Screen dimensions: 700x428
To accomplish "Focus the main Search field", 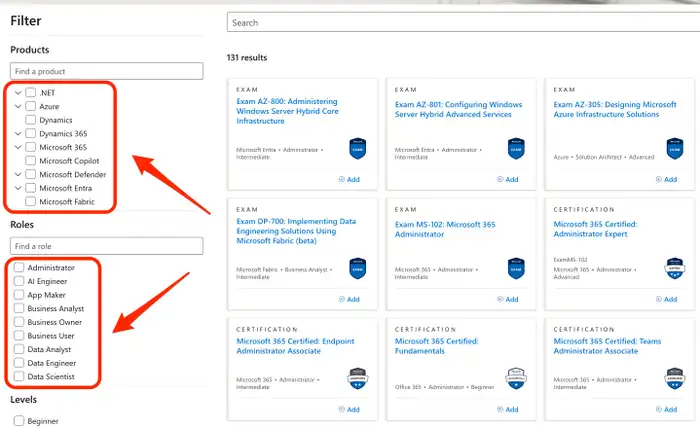I will [x=463, y=22].
